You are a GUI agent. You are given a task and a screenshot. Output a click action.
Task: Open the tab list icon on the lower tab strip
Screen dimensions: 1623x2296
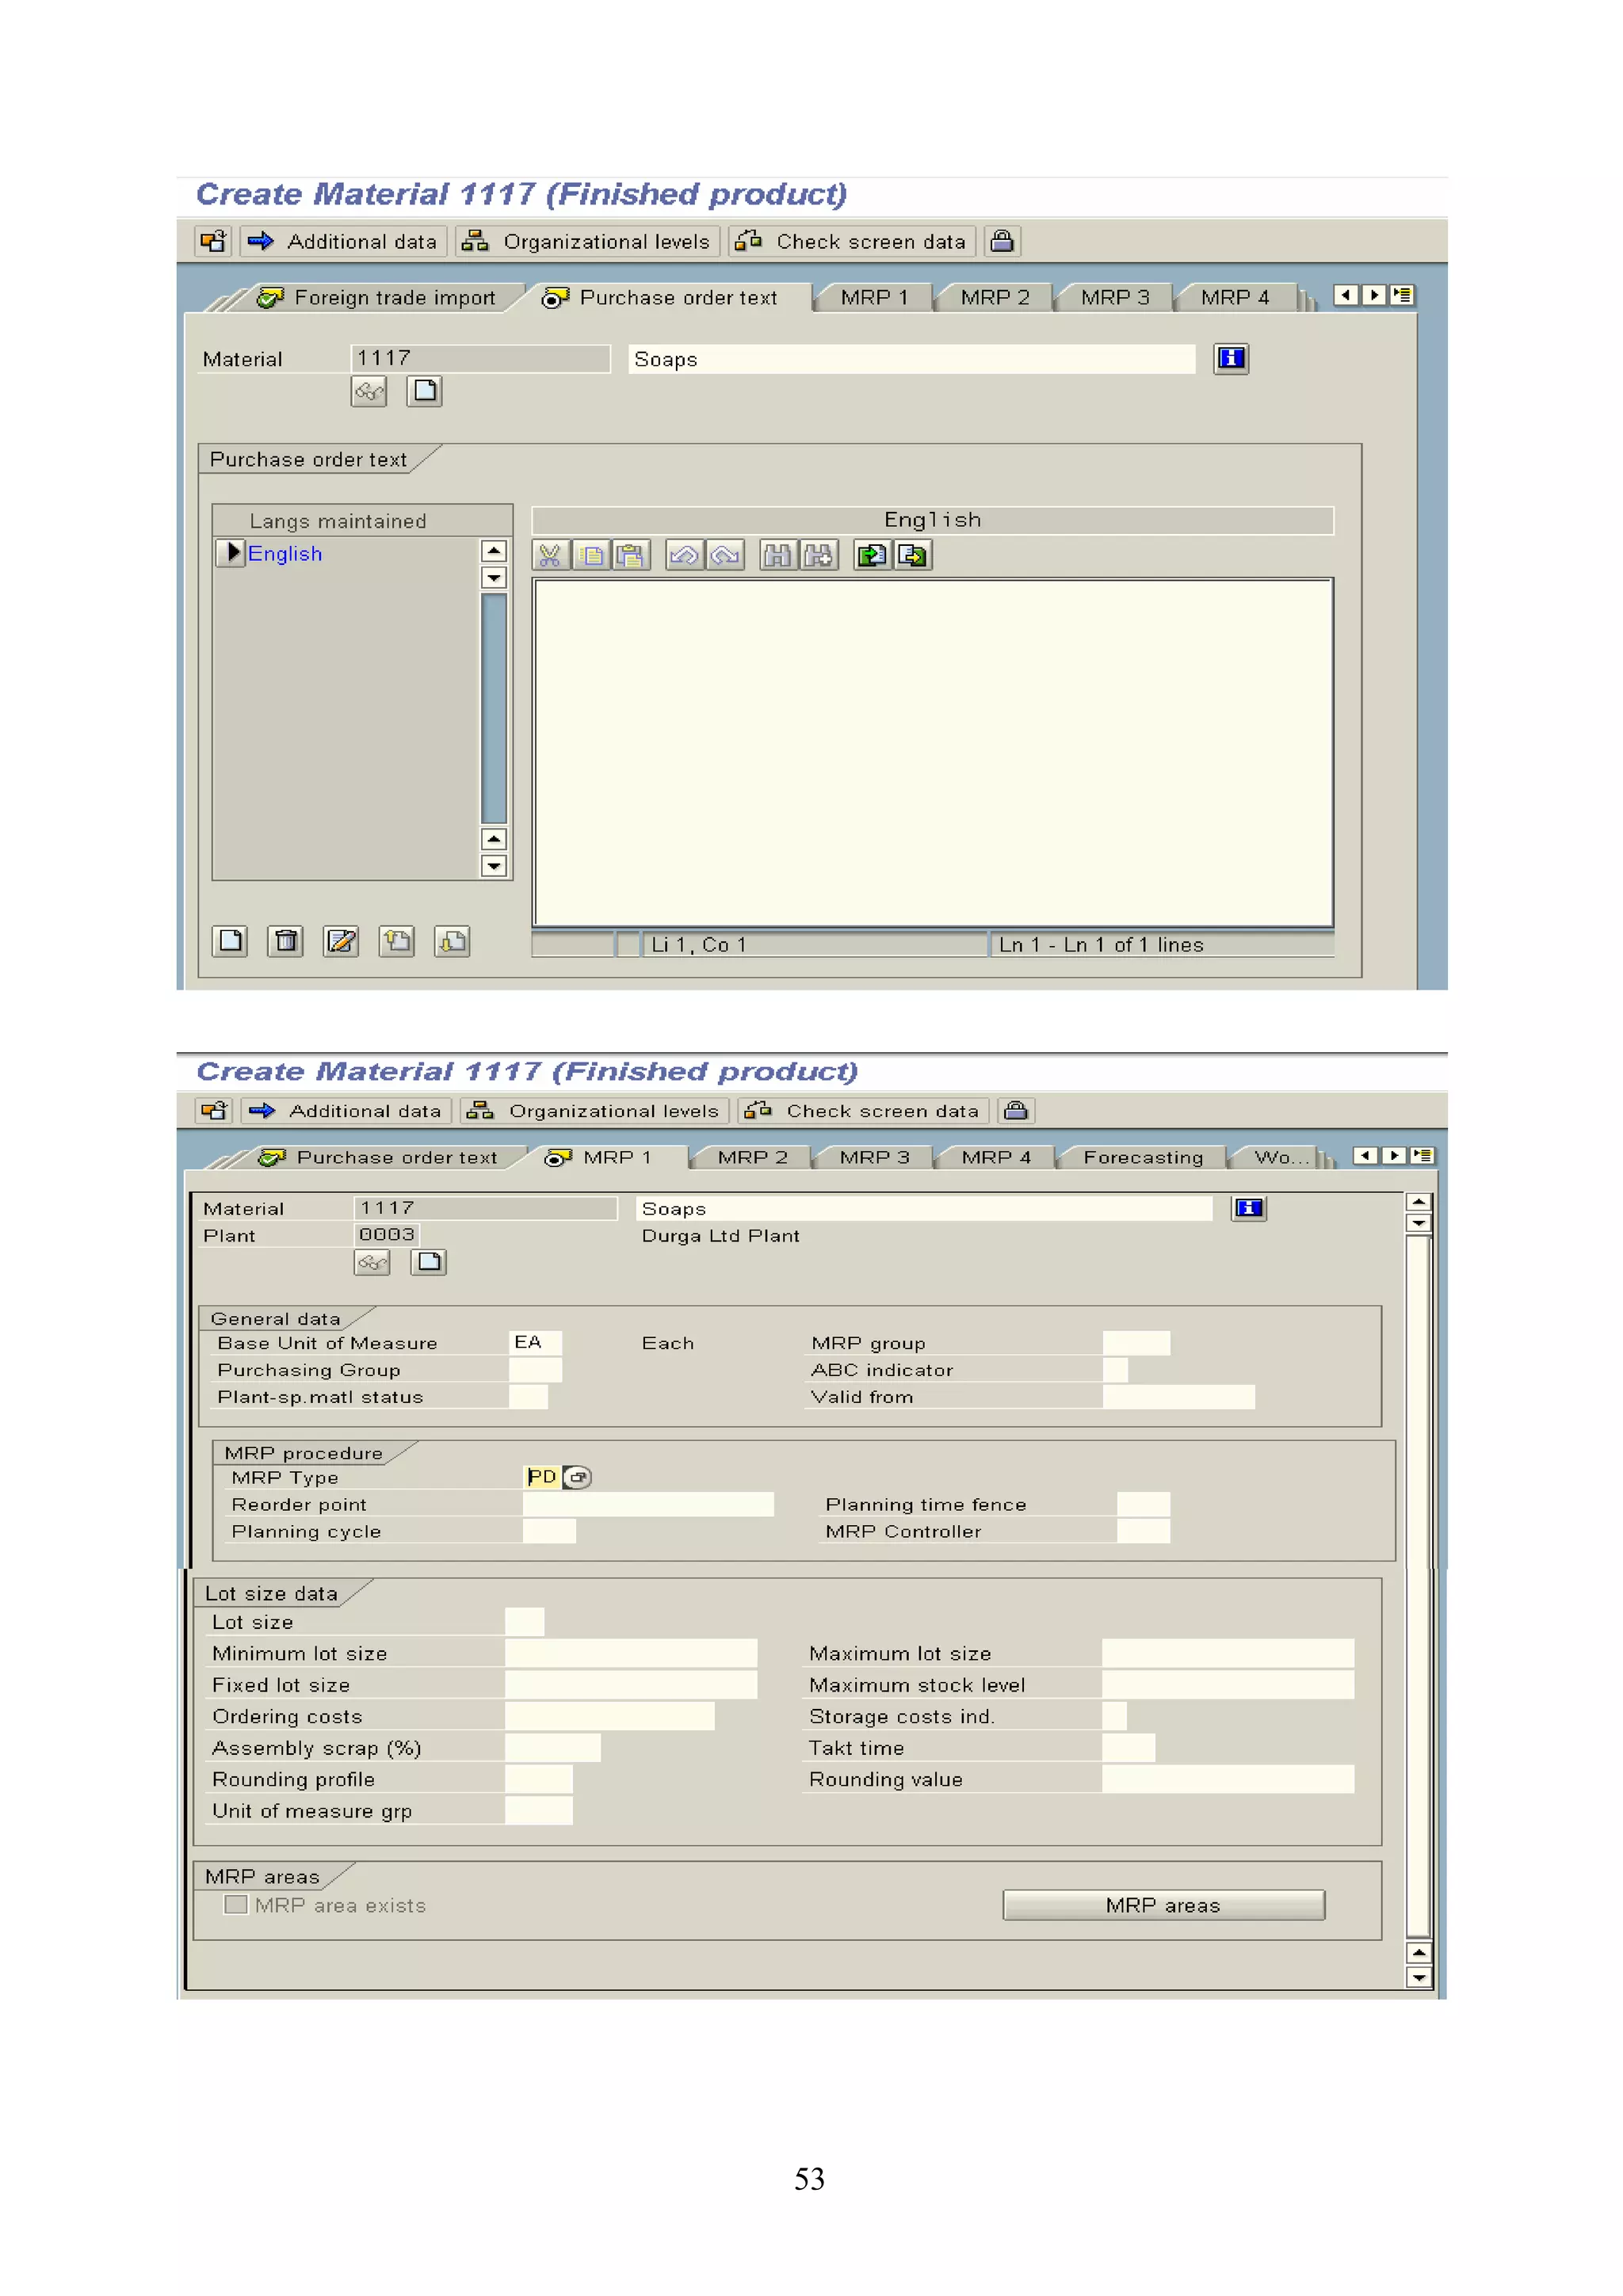coord(1422,1155)
